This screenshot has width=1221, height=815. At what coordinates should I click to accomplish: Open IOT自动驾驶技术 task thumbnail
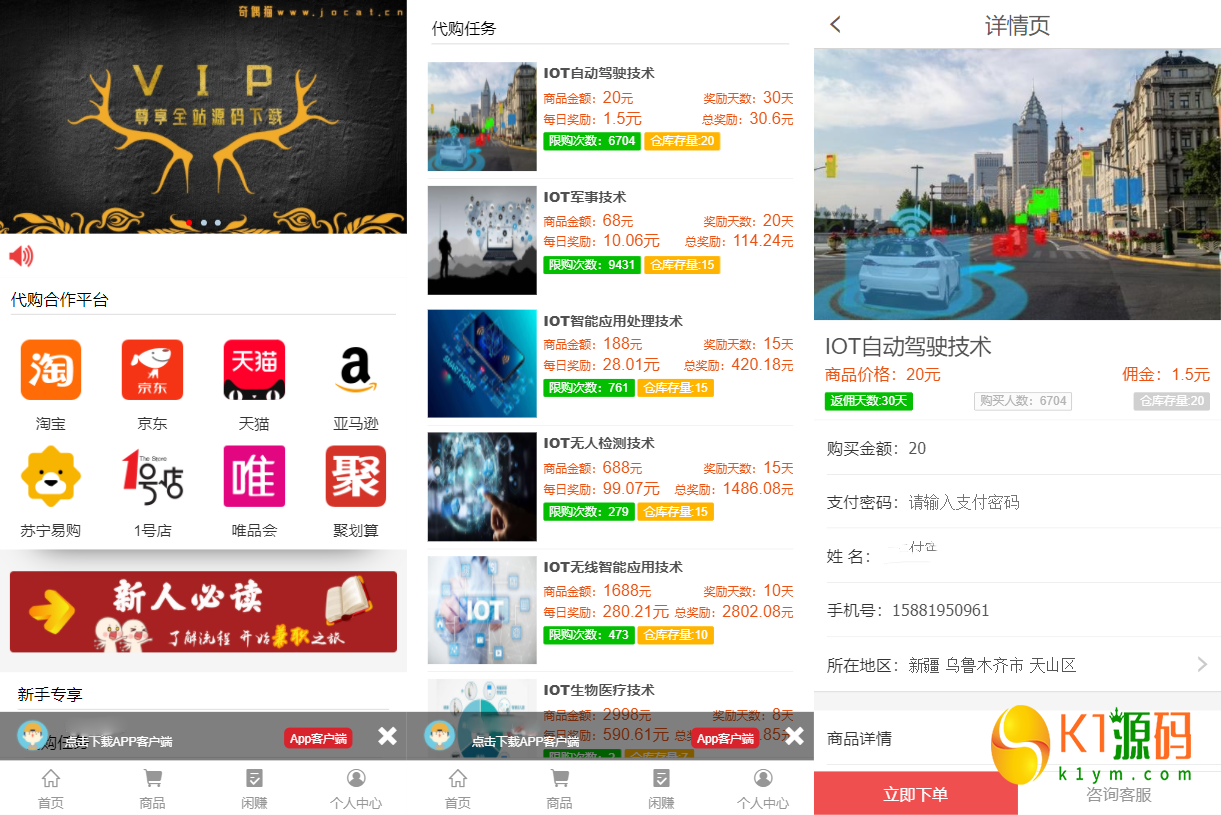tap(482, 116)
